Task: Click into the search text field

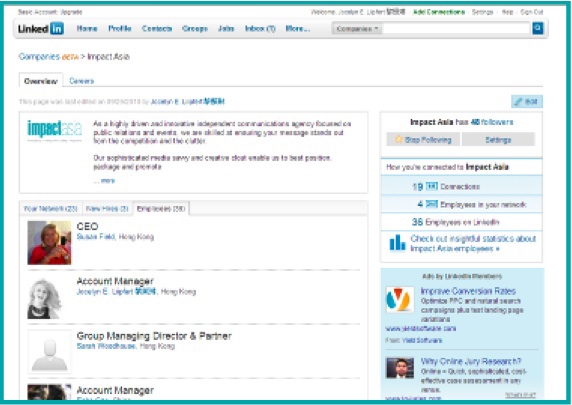Action: coord(456,28)
